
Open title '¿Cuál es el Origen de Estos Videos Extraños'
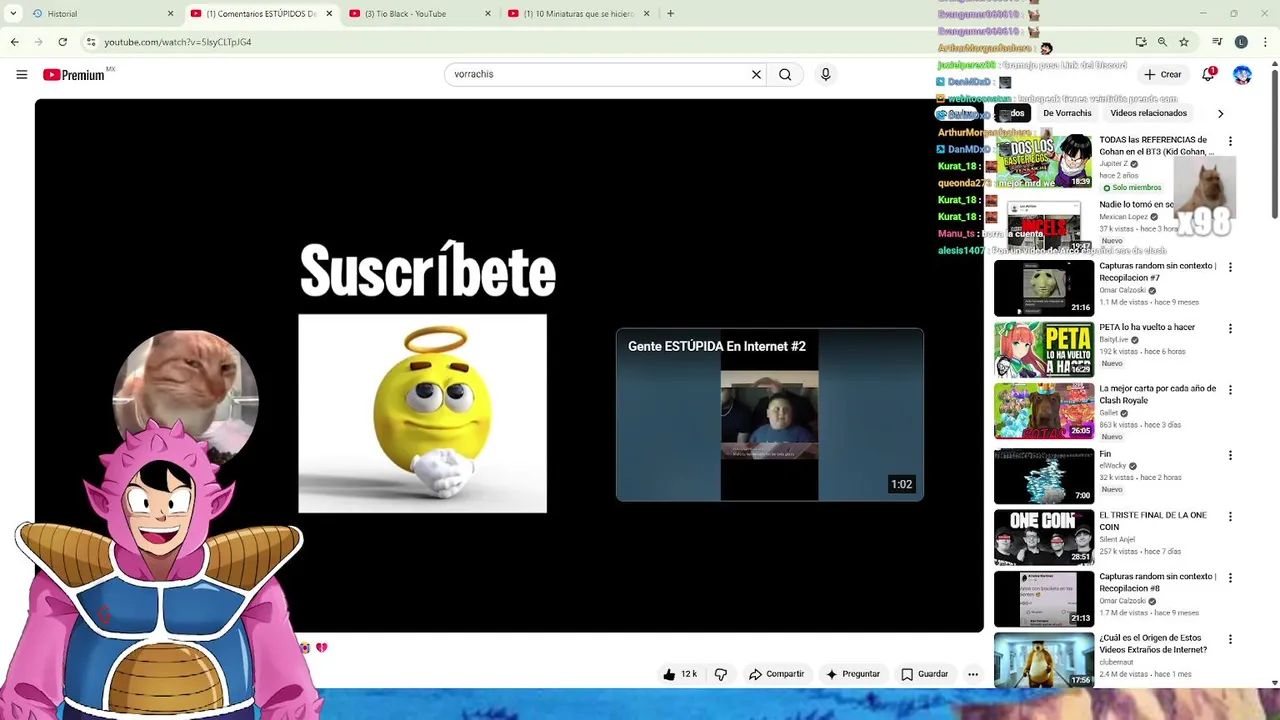(x=1153, y=644)
